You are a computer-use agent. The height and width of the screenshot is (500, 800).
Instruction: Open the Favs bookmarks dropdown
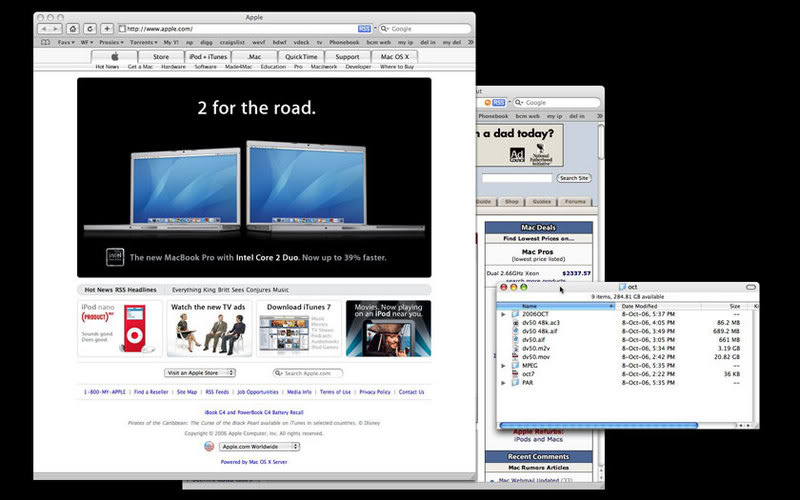tap(66, 42)
